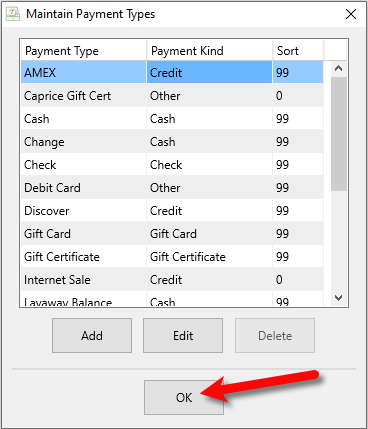The height and width of the screenshot is (429, 368).
Task: Click the greyed-out Delete button
Action: point(275,335)
